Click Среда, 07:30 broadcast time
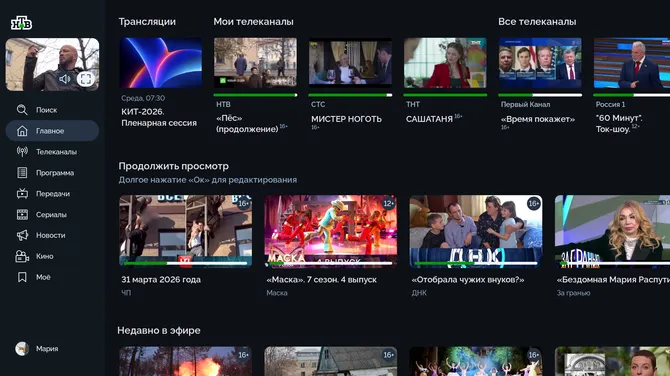 tap(143, 98)
